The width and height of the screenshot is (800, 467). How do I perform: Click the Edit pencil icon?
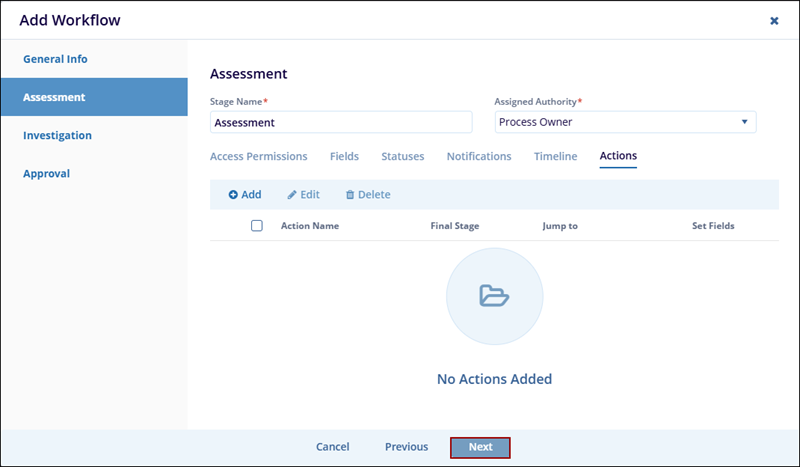[292, 195]
